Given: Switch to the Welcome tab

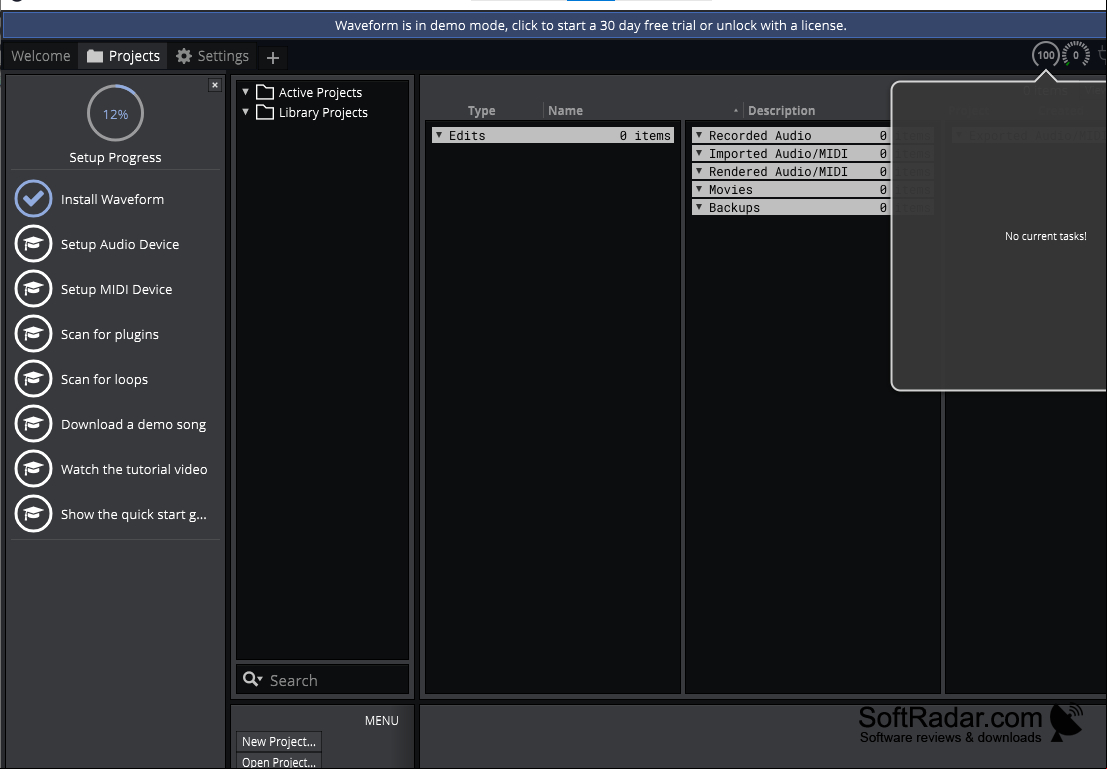Looking at the screenshot, I should (41, 56).
